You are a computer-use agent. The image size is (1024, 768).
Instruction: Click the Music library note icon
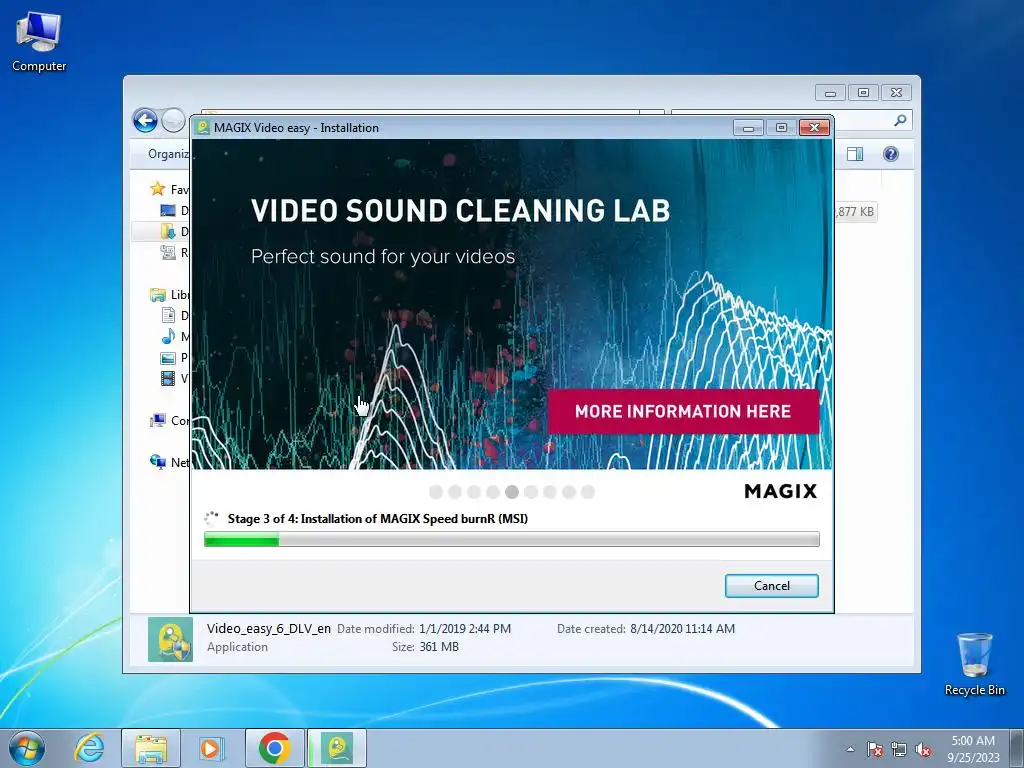[168, 336]
